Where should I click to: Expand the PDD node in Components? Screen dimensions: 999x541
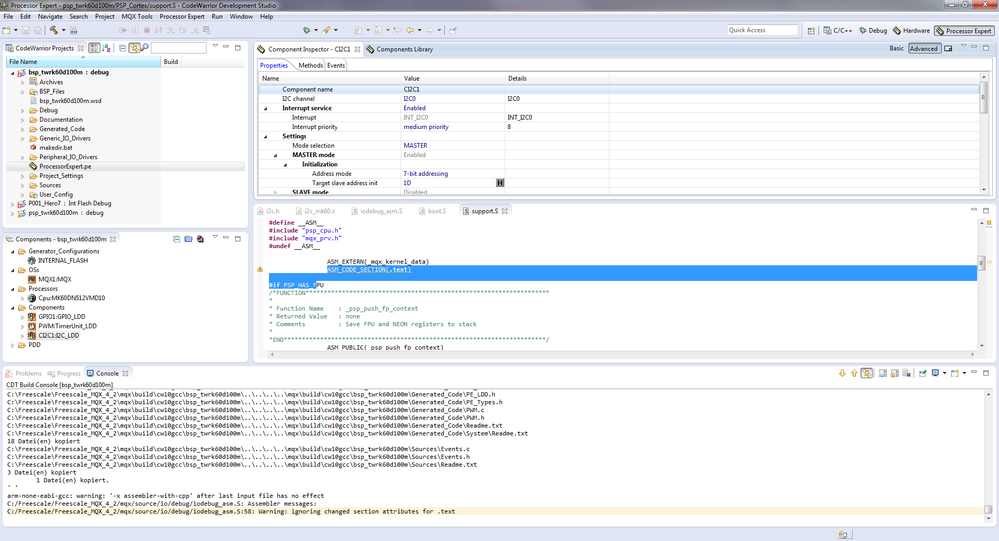[x=11, y=345]
